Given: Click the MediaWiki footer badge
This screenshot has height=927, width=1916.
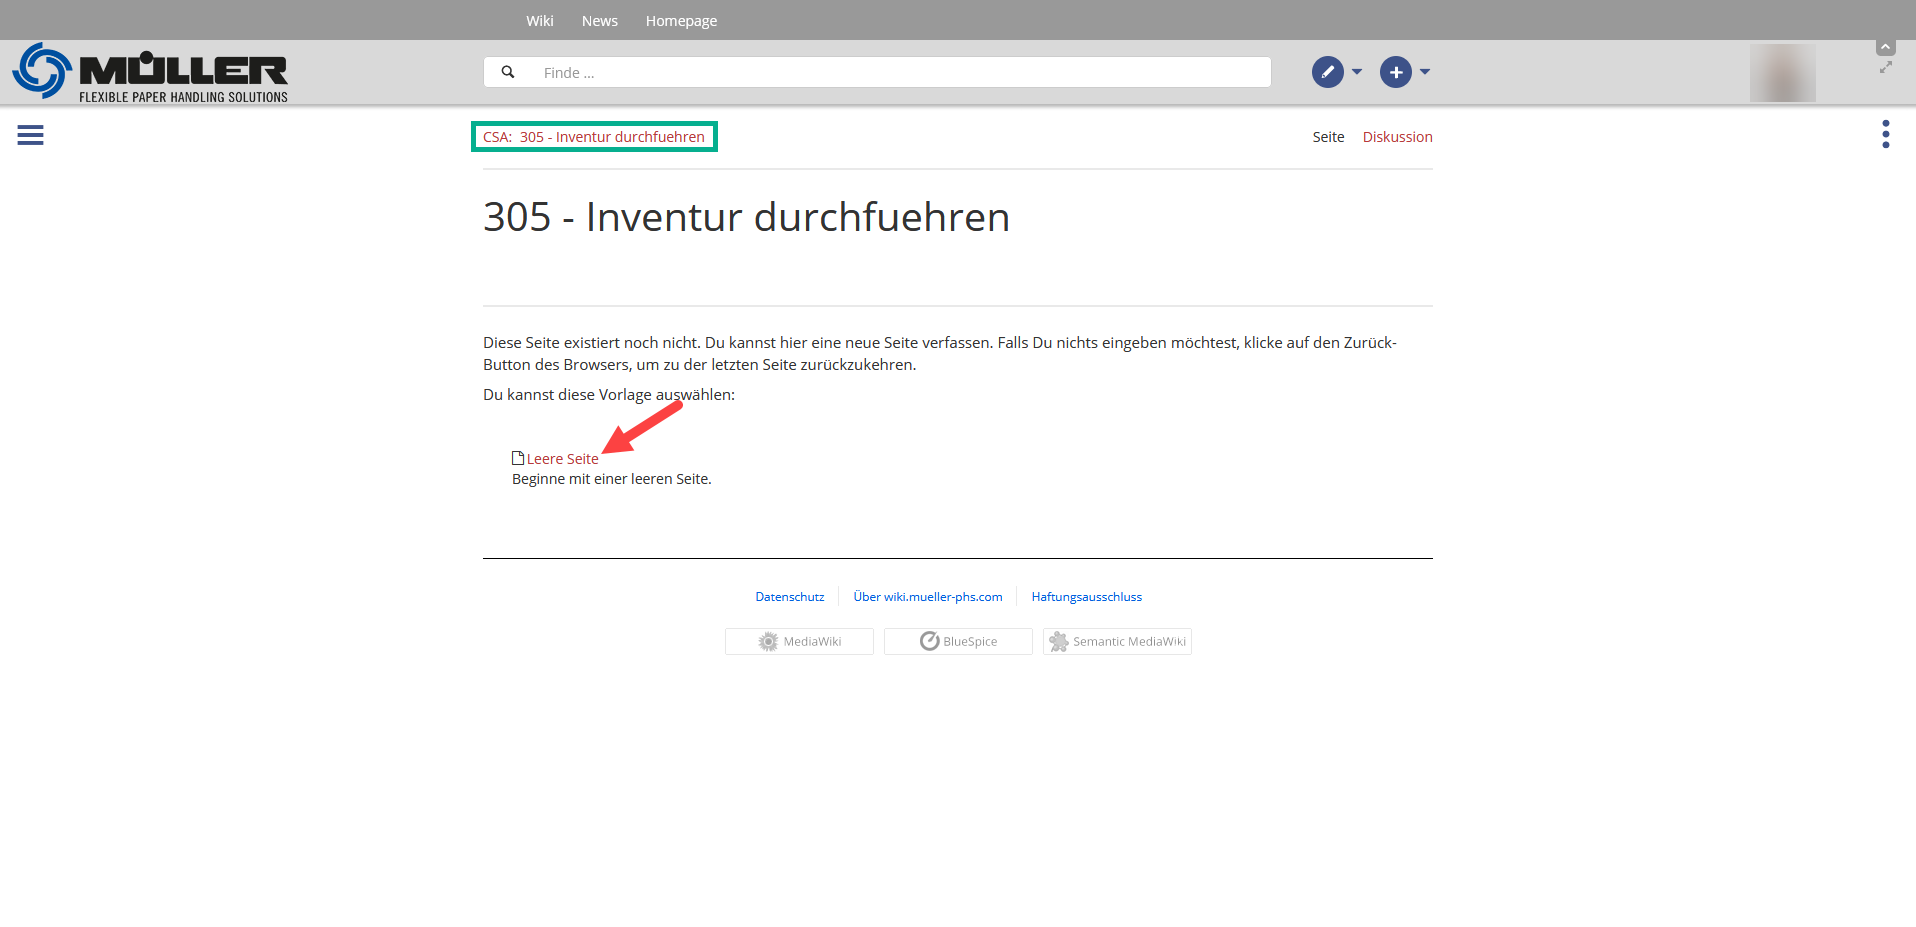Looking at the screenshot, I should [799, 642].
